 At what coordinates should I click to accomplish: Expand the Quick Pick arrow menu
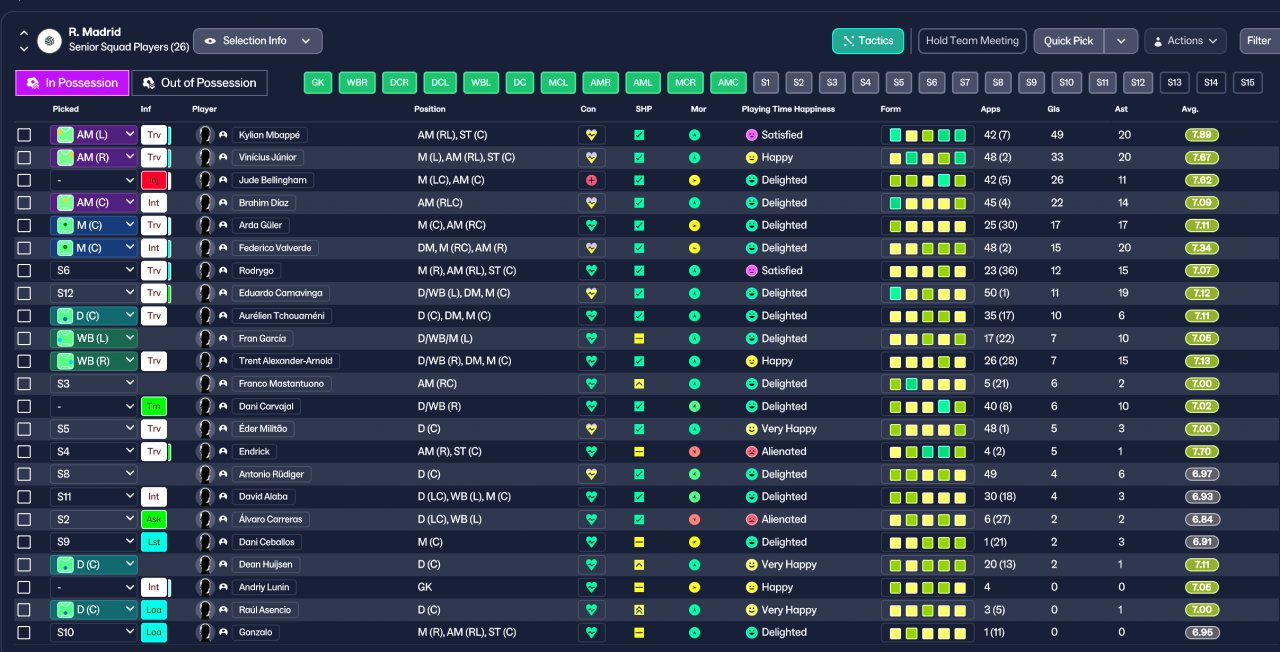pyautogui.click(x=1121, y=41)
